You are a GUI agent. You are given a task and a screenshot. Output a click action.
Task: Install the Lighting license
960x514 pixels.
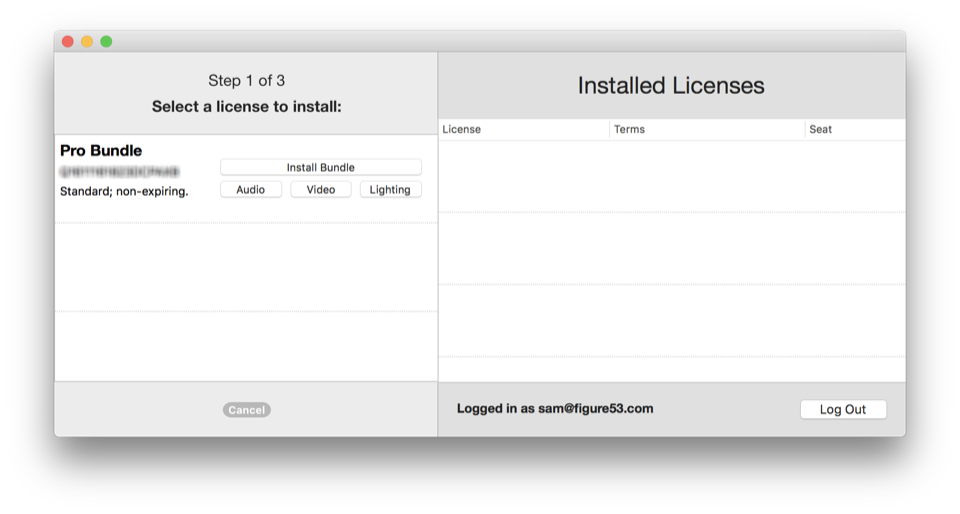(390, 189)
